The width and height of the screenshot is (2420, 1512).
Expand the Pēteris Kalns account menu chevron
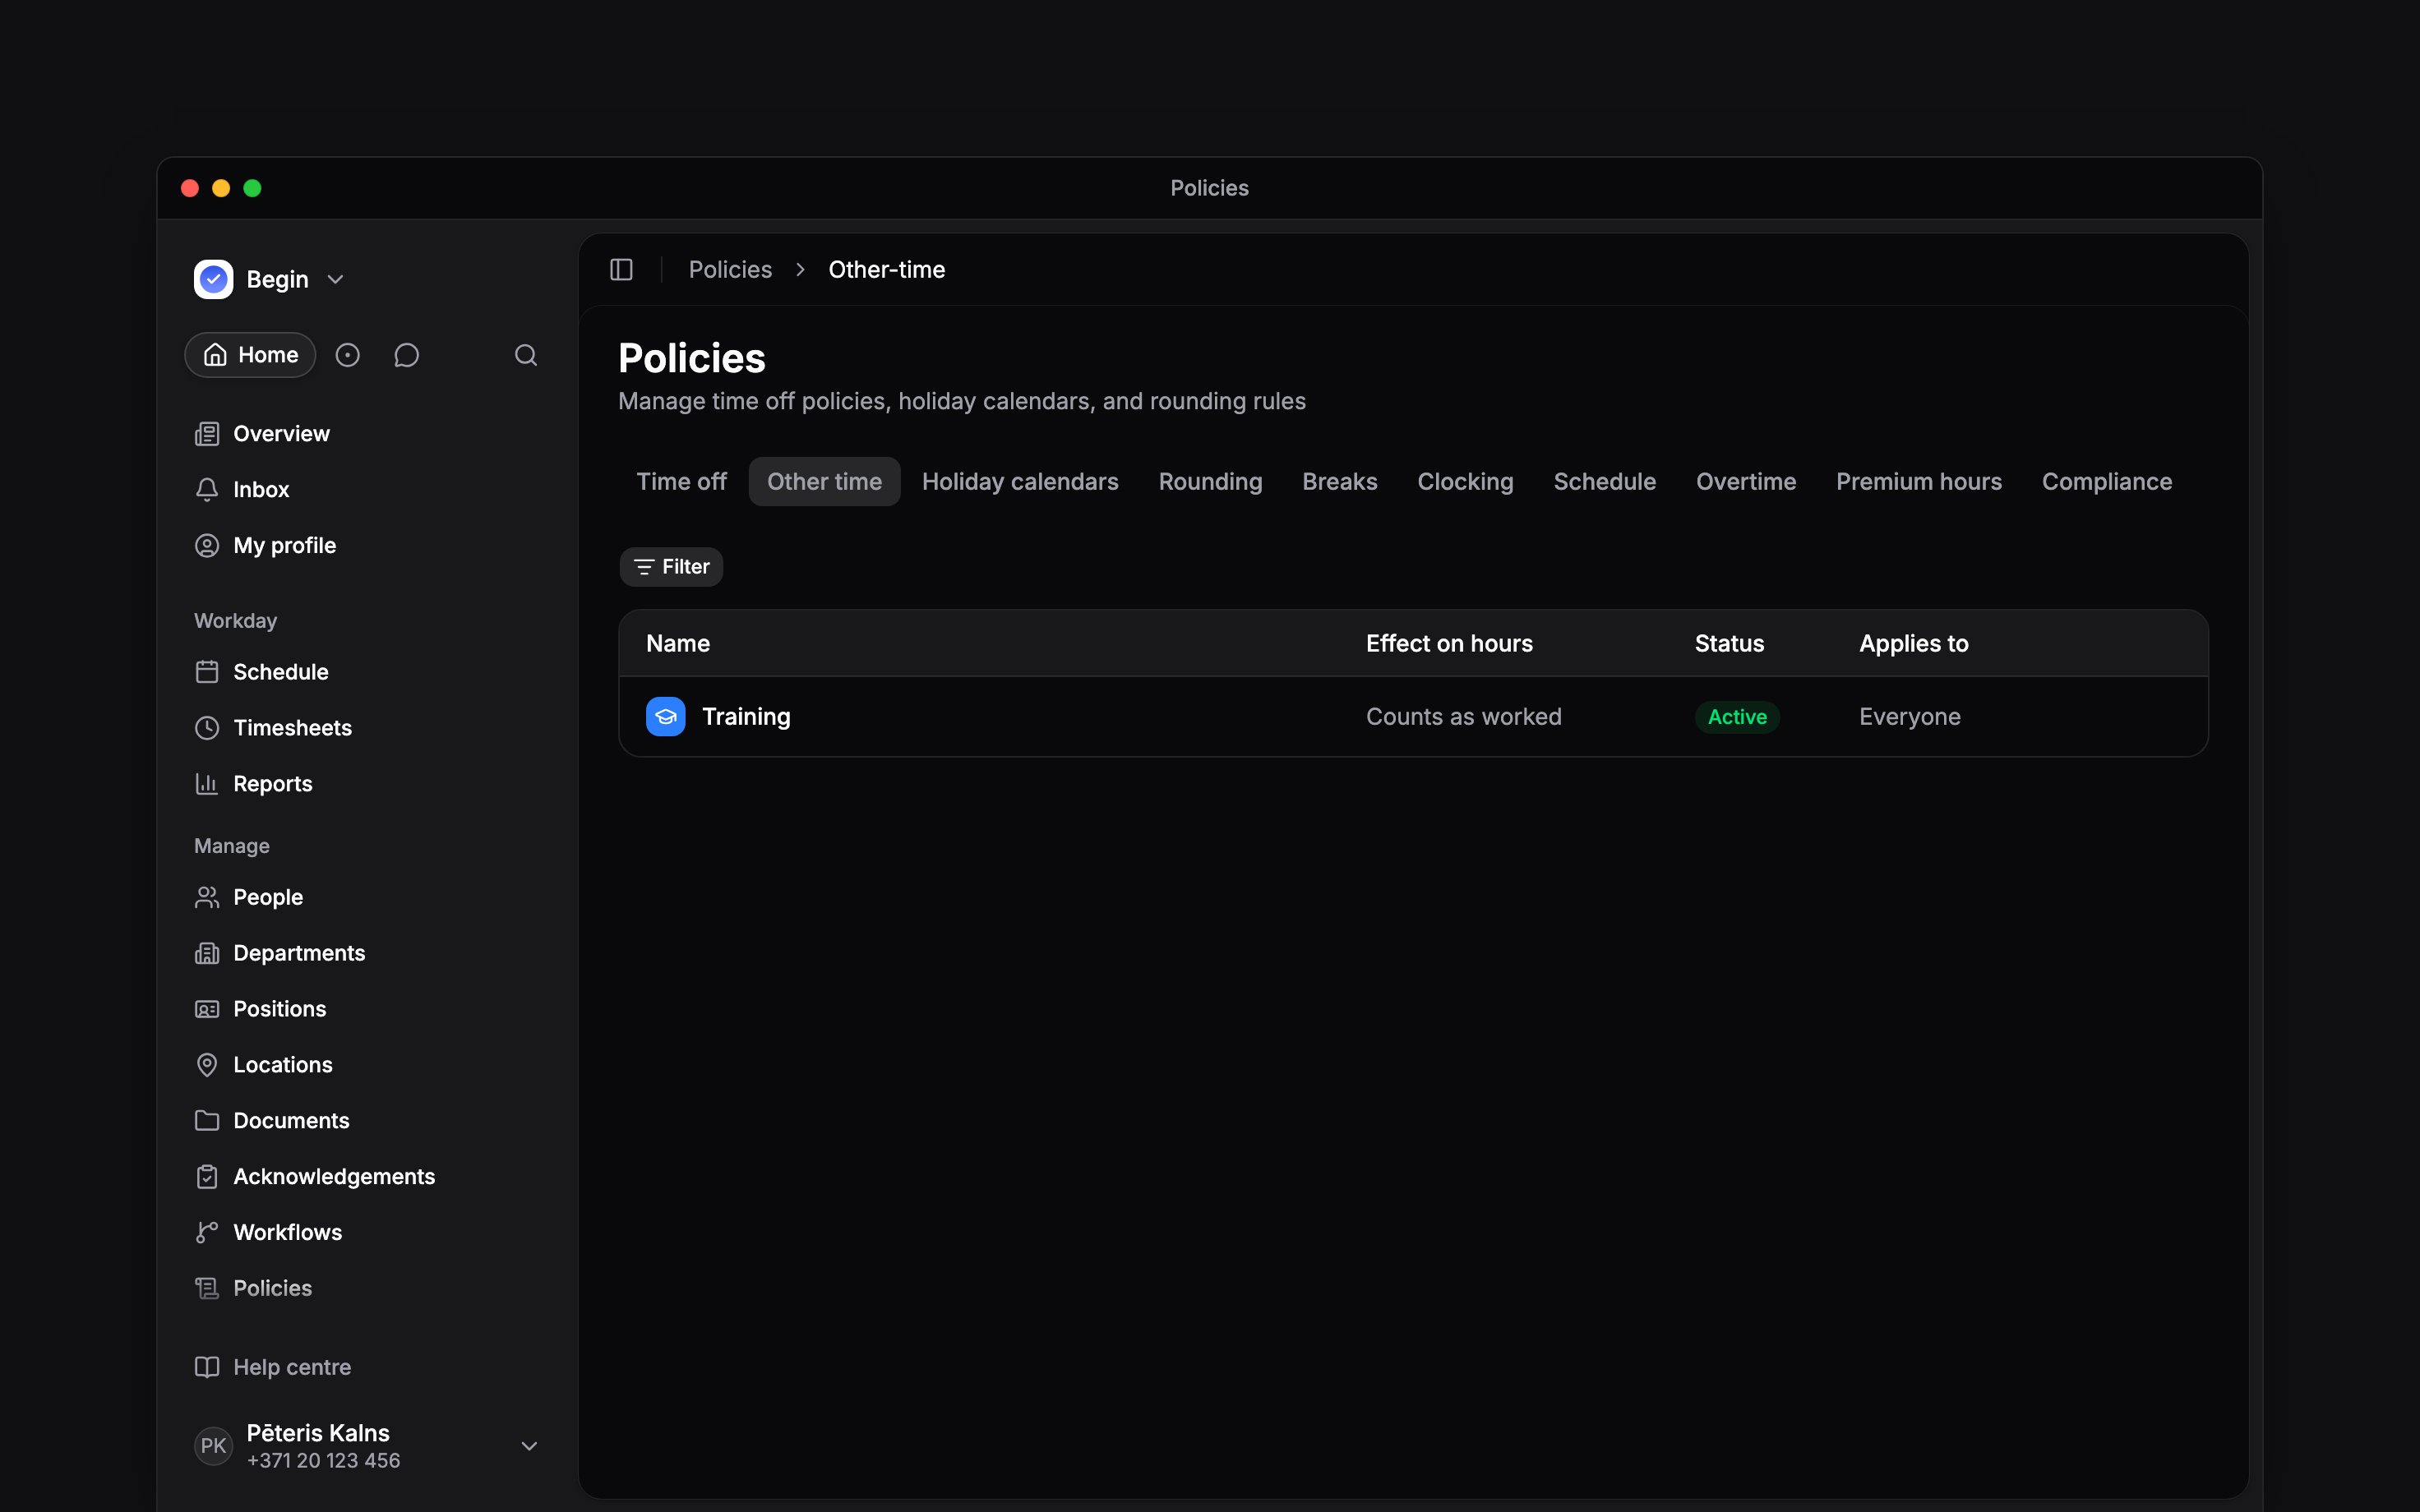(x=530, y=1446)
